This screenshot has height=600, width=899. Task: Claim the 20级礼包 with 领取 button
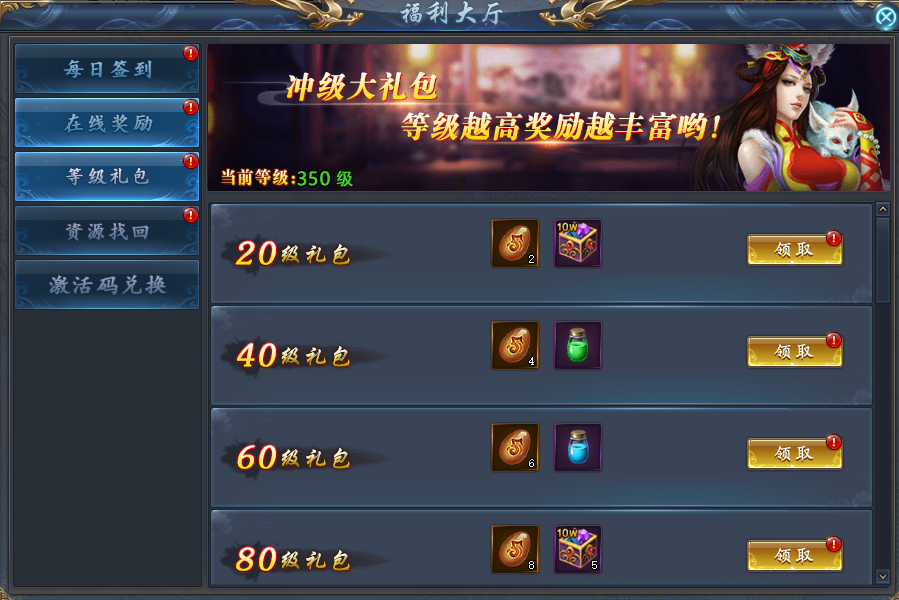795,250
